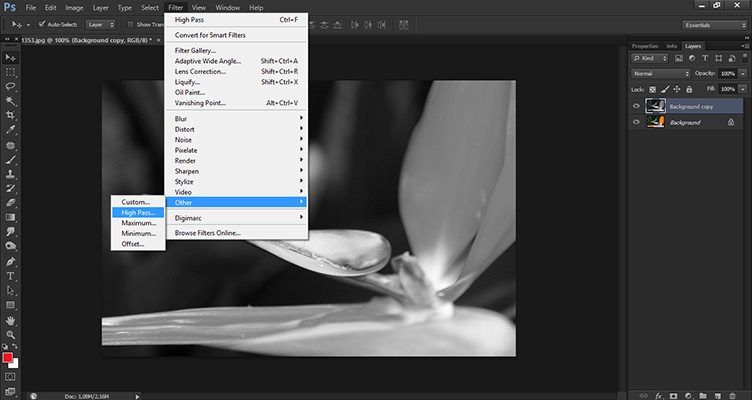The width and height of the screenshot is (752, 400).
Task: Activate the Hand tool
Action: [x=10, y=319]
